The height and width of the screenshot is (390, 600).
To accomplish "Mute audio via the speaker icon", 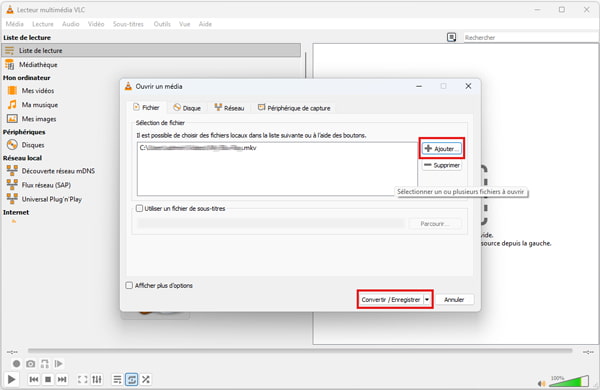I will [x=541, y=383].
